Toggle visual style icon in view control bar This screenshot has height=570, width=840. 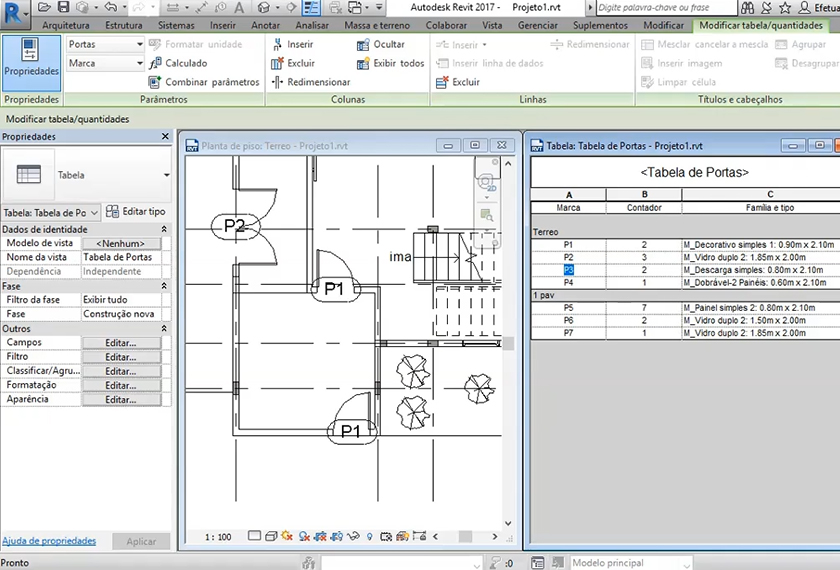[x=270, y=537]
